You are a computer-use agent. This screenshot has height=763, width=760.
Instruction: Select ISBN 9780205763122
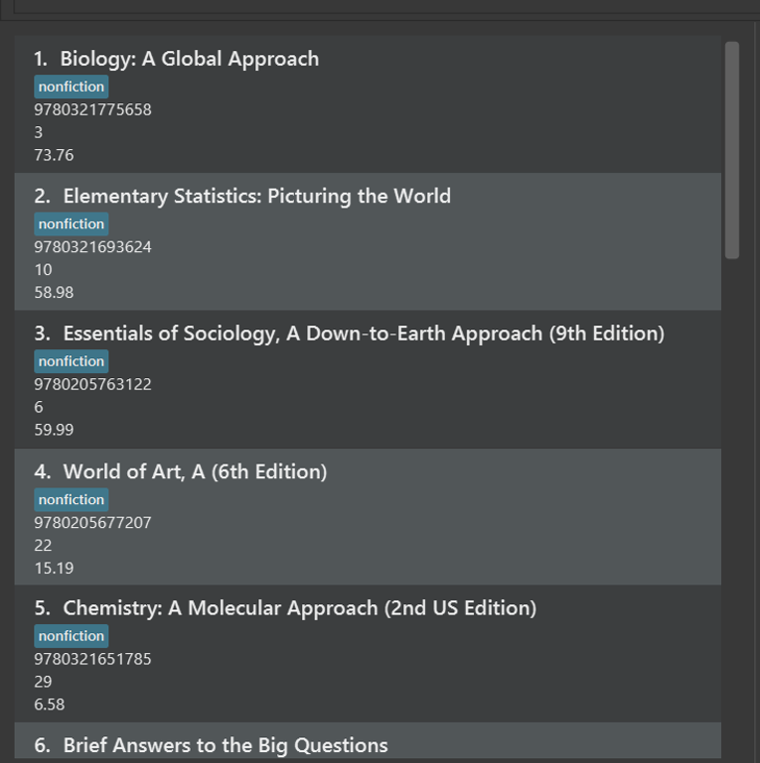(x=92, y=384)
